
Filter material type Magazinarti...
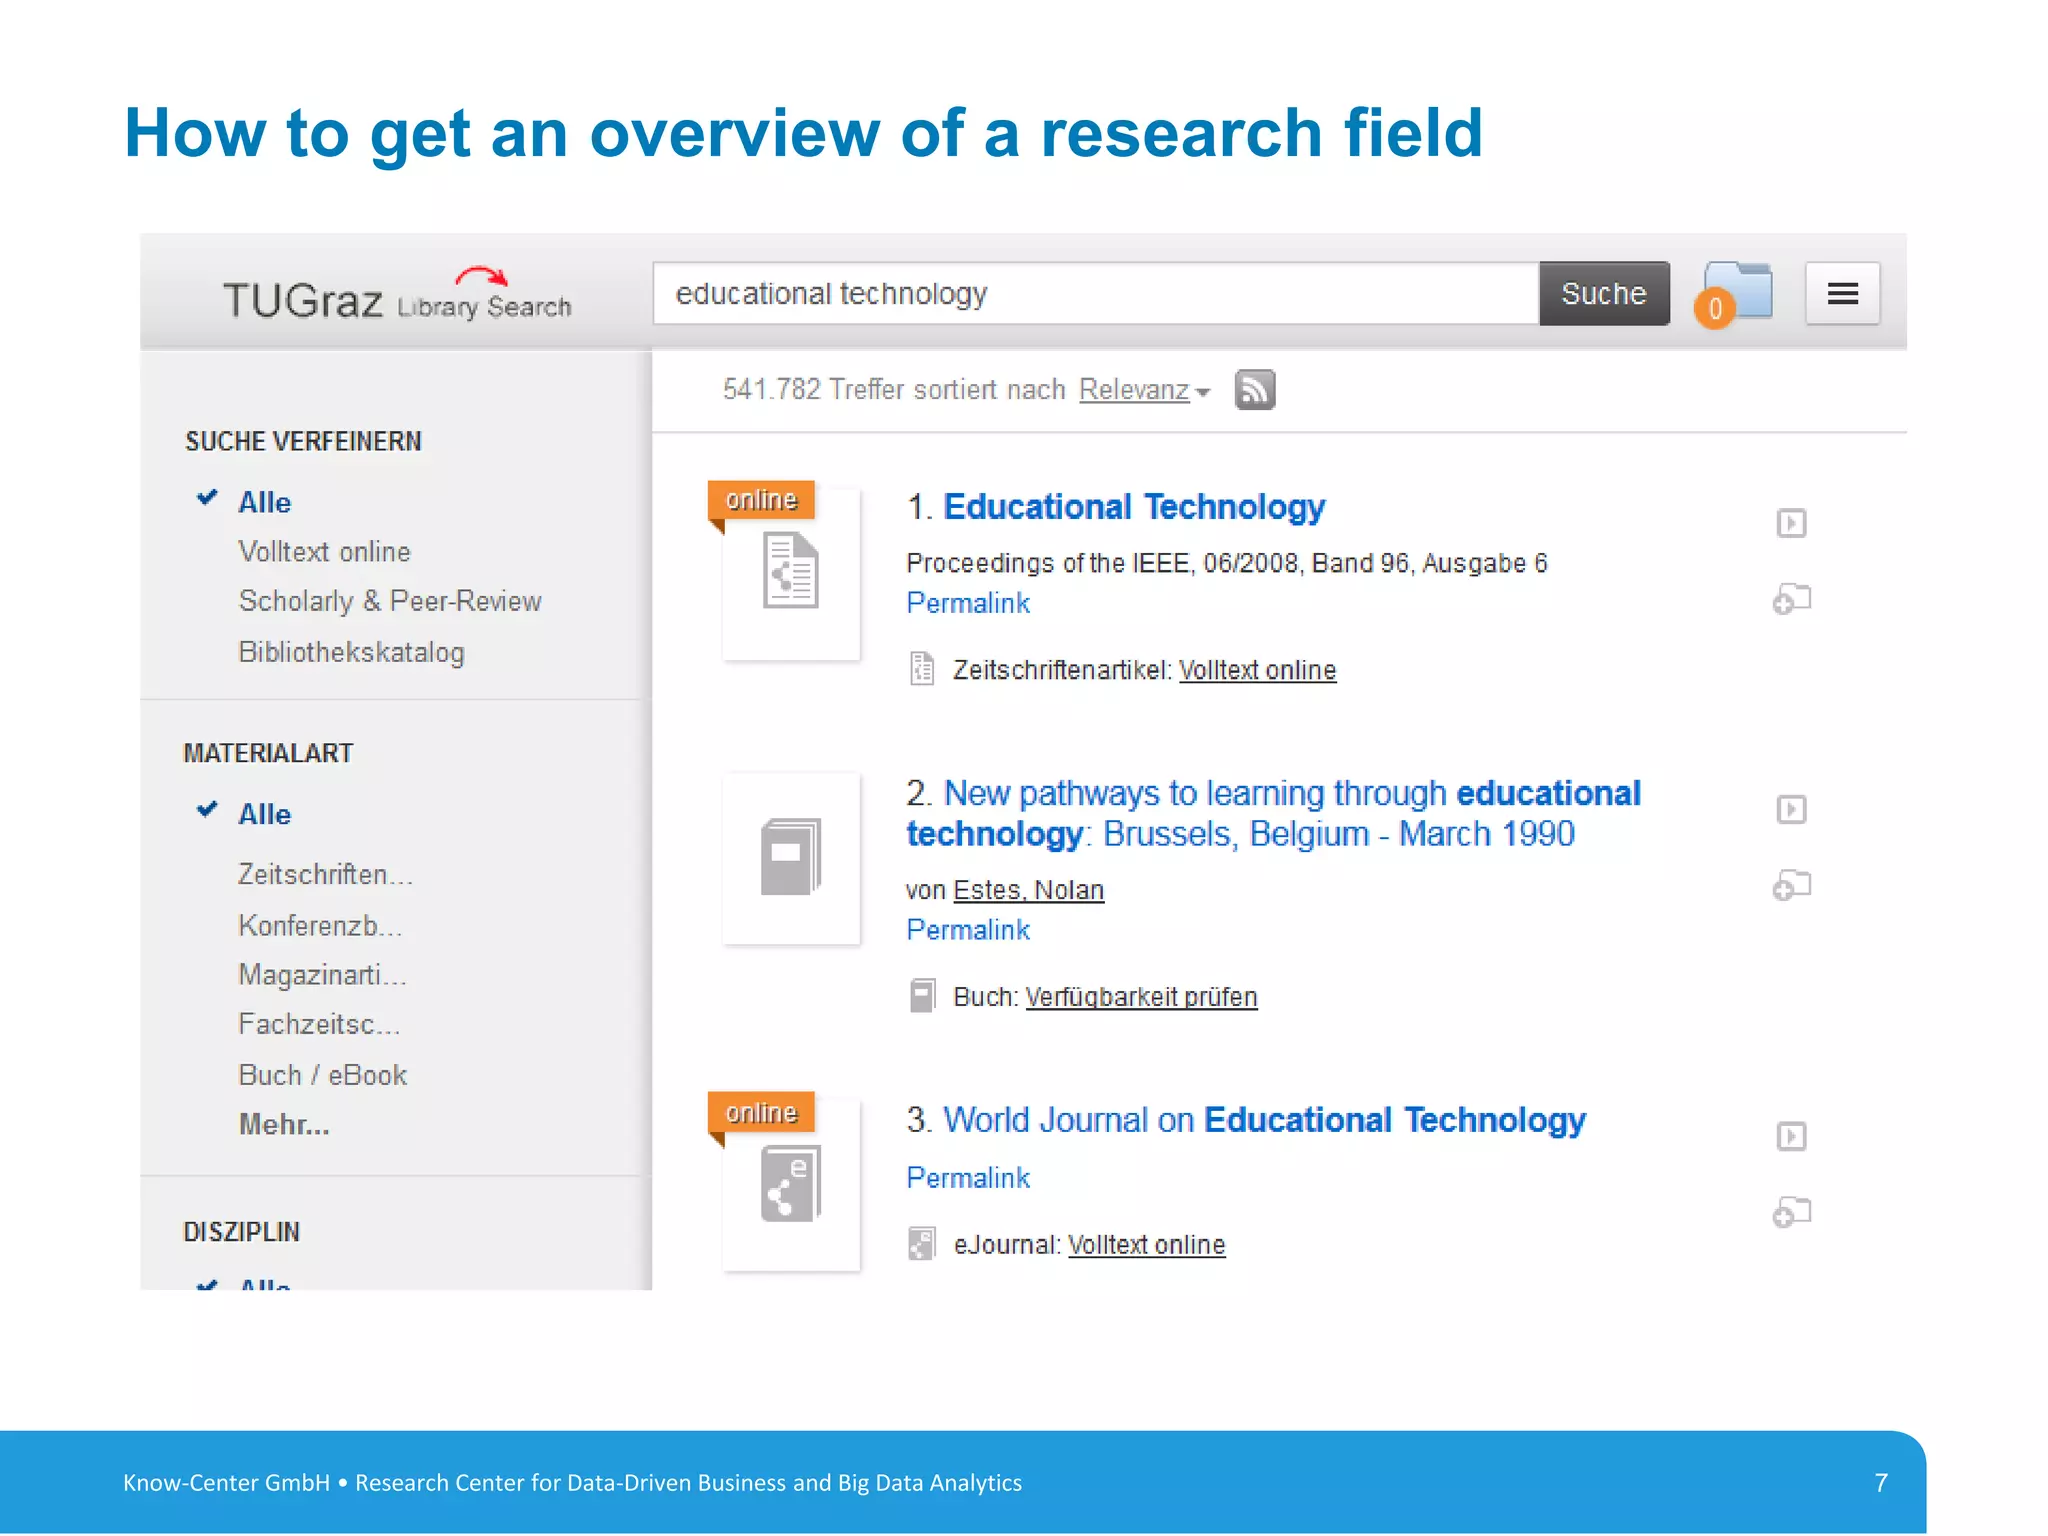click(322, 974)
